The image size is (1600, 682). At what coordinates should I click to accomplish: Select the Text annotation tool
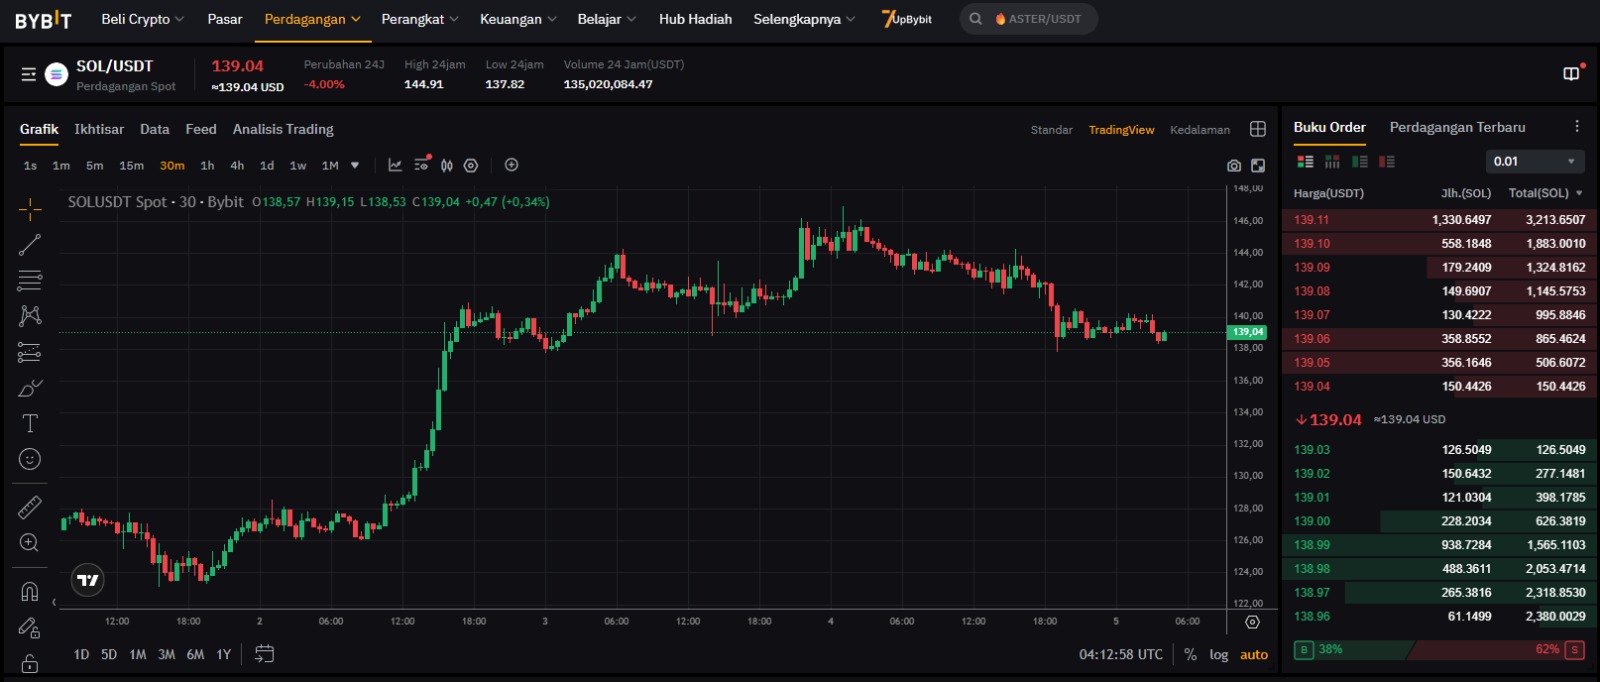(30, 423)
